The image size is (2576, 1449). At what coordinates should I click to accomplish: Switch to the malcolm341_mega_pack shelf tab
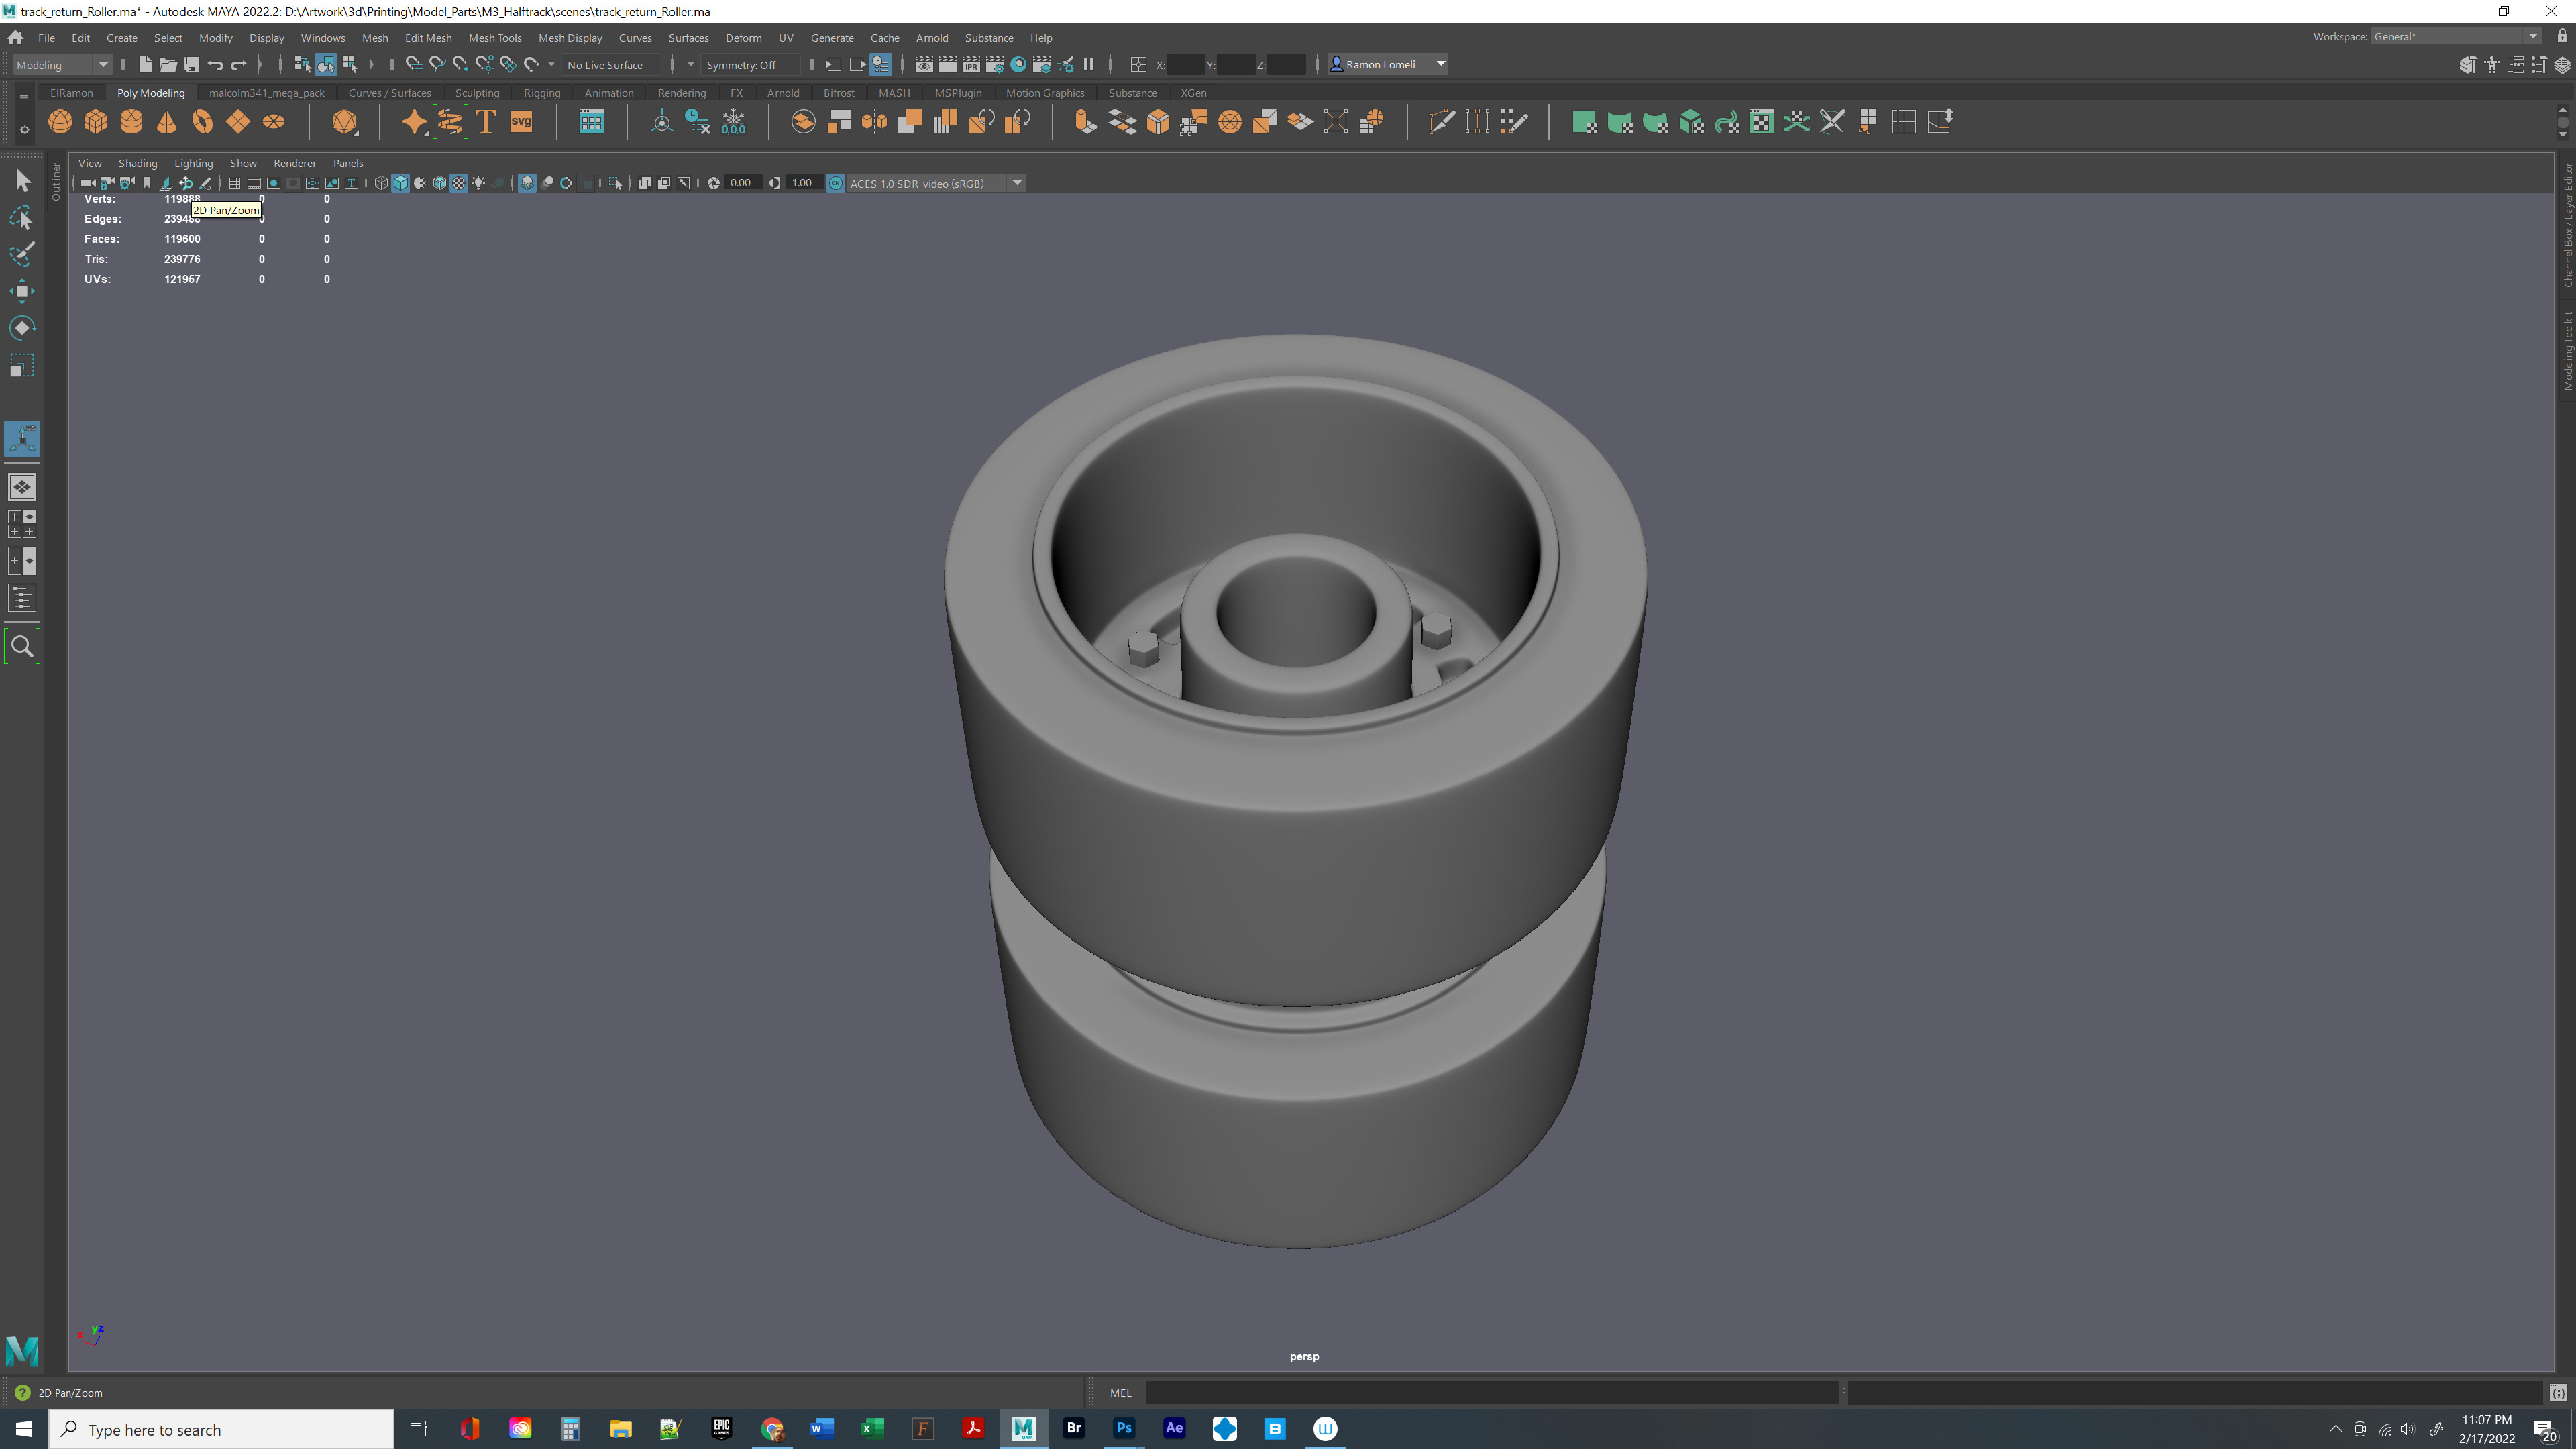pyautogui.click(x=267, y=92)
